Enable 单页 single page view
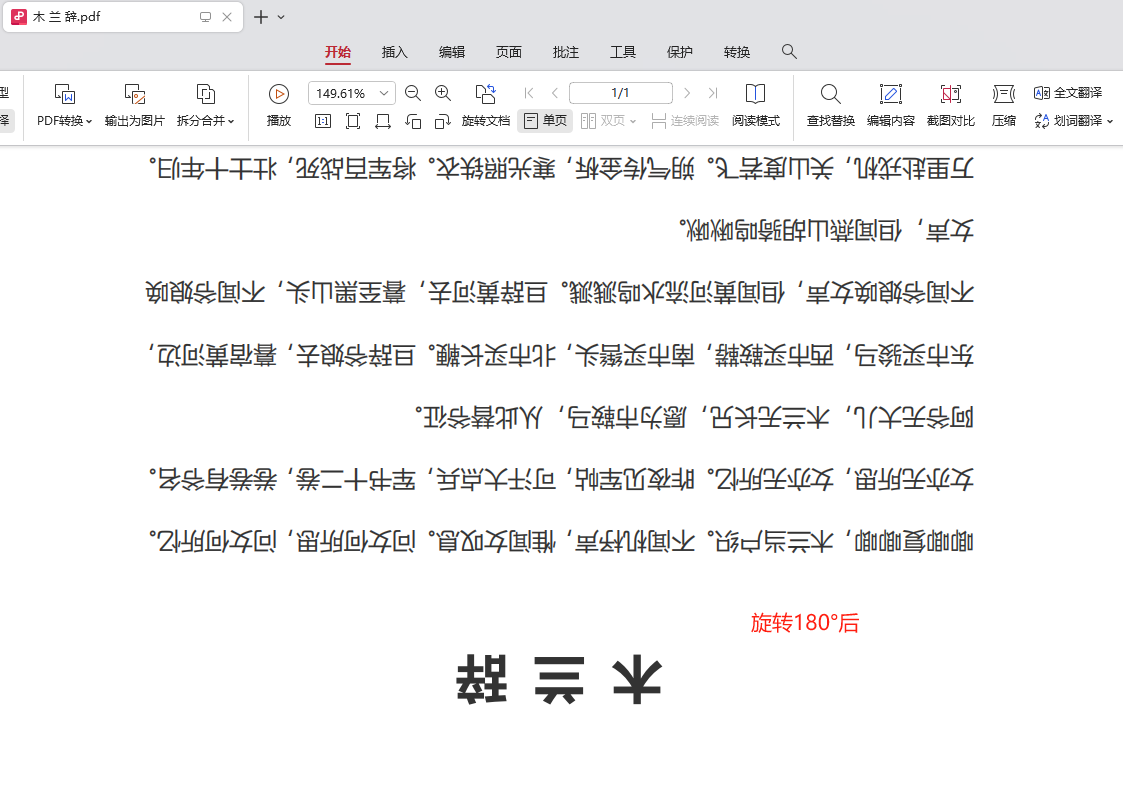This screenshot has height=789, width=1123. 545,121
